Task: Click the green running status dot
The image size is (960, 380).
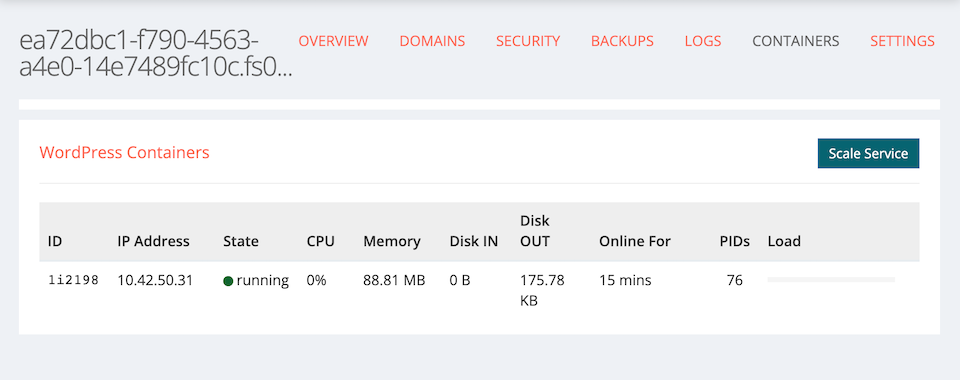Action: click(x=228, y=281)
